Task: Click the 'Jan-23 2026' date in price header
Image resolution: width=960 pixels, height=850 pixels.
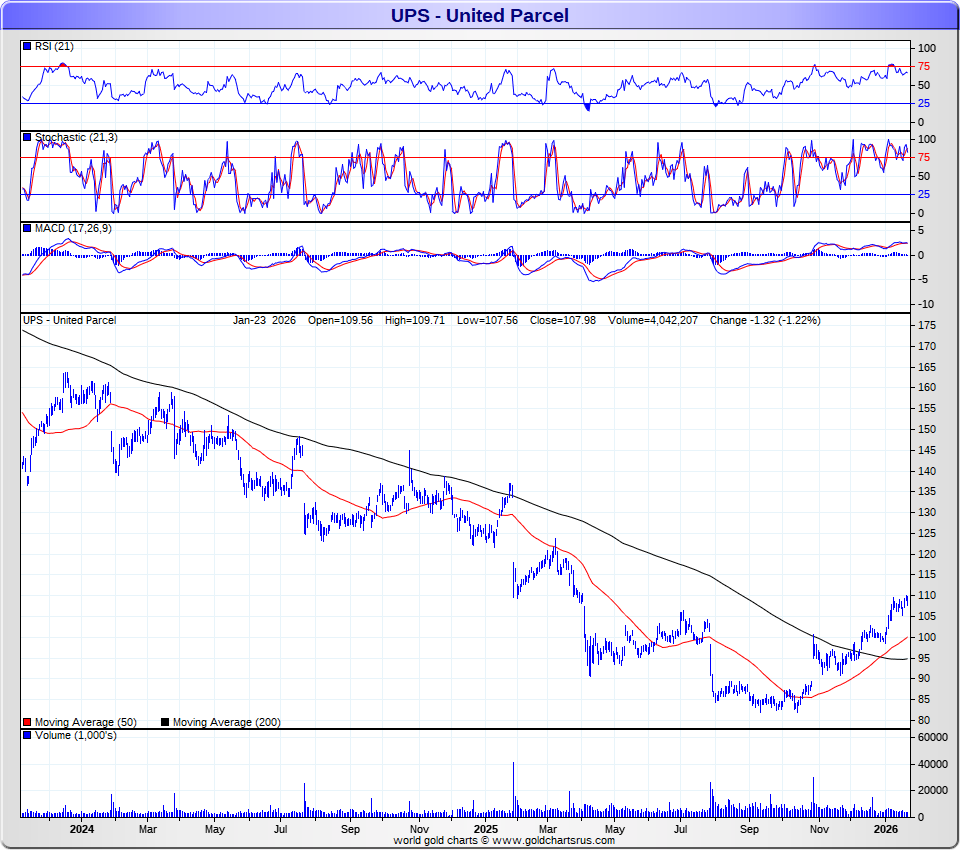Action: coord(264,320)
